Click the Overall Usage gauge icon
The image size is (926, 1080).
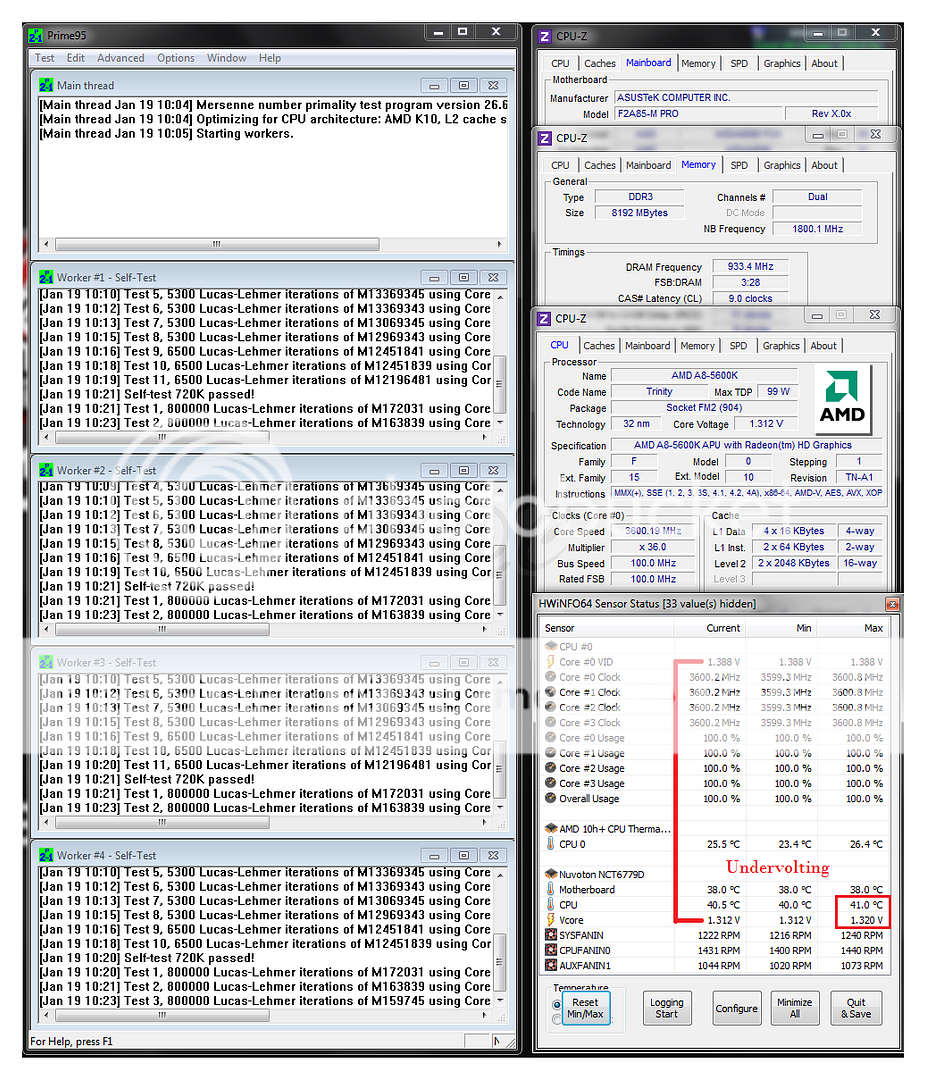pos(550,799)
